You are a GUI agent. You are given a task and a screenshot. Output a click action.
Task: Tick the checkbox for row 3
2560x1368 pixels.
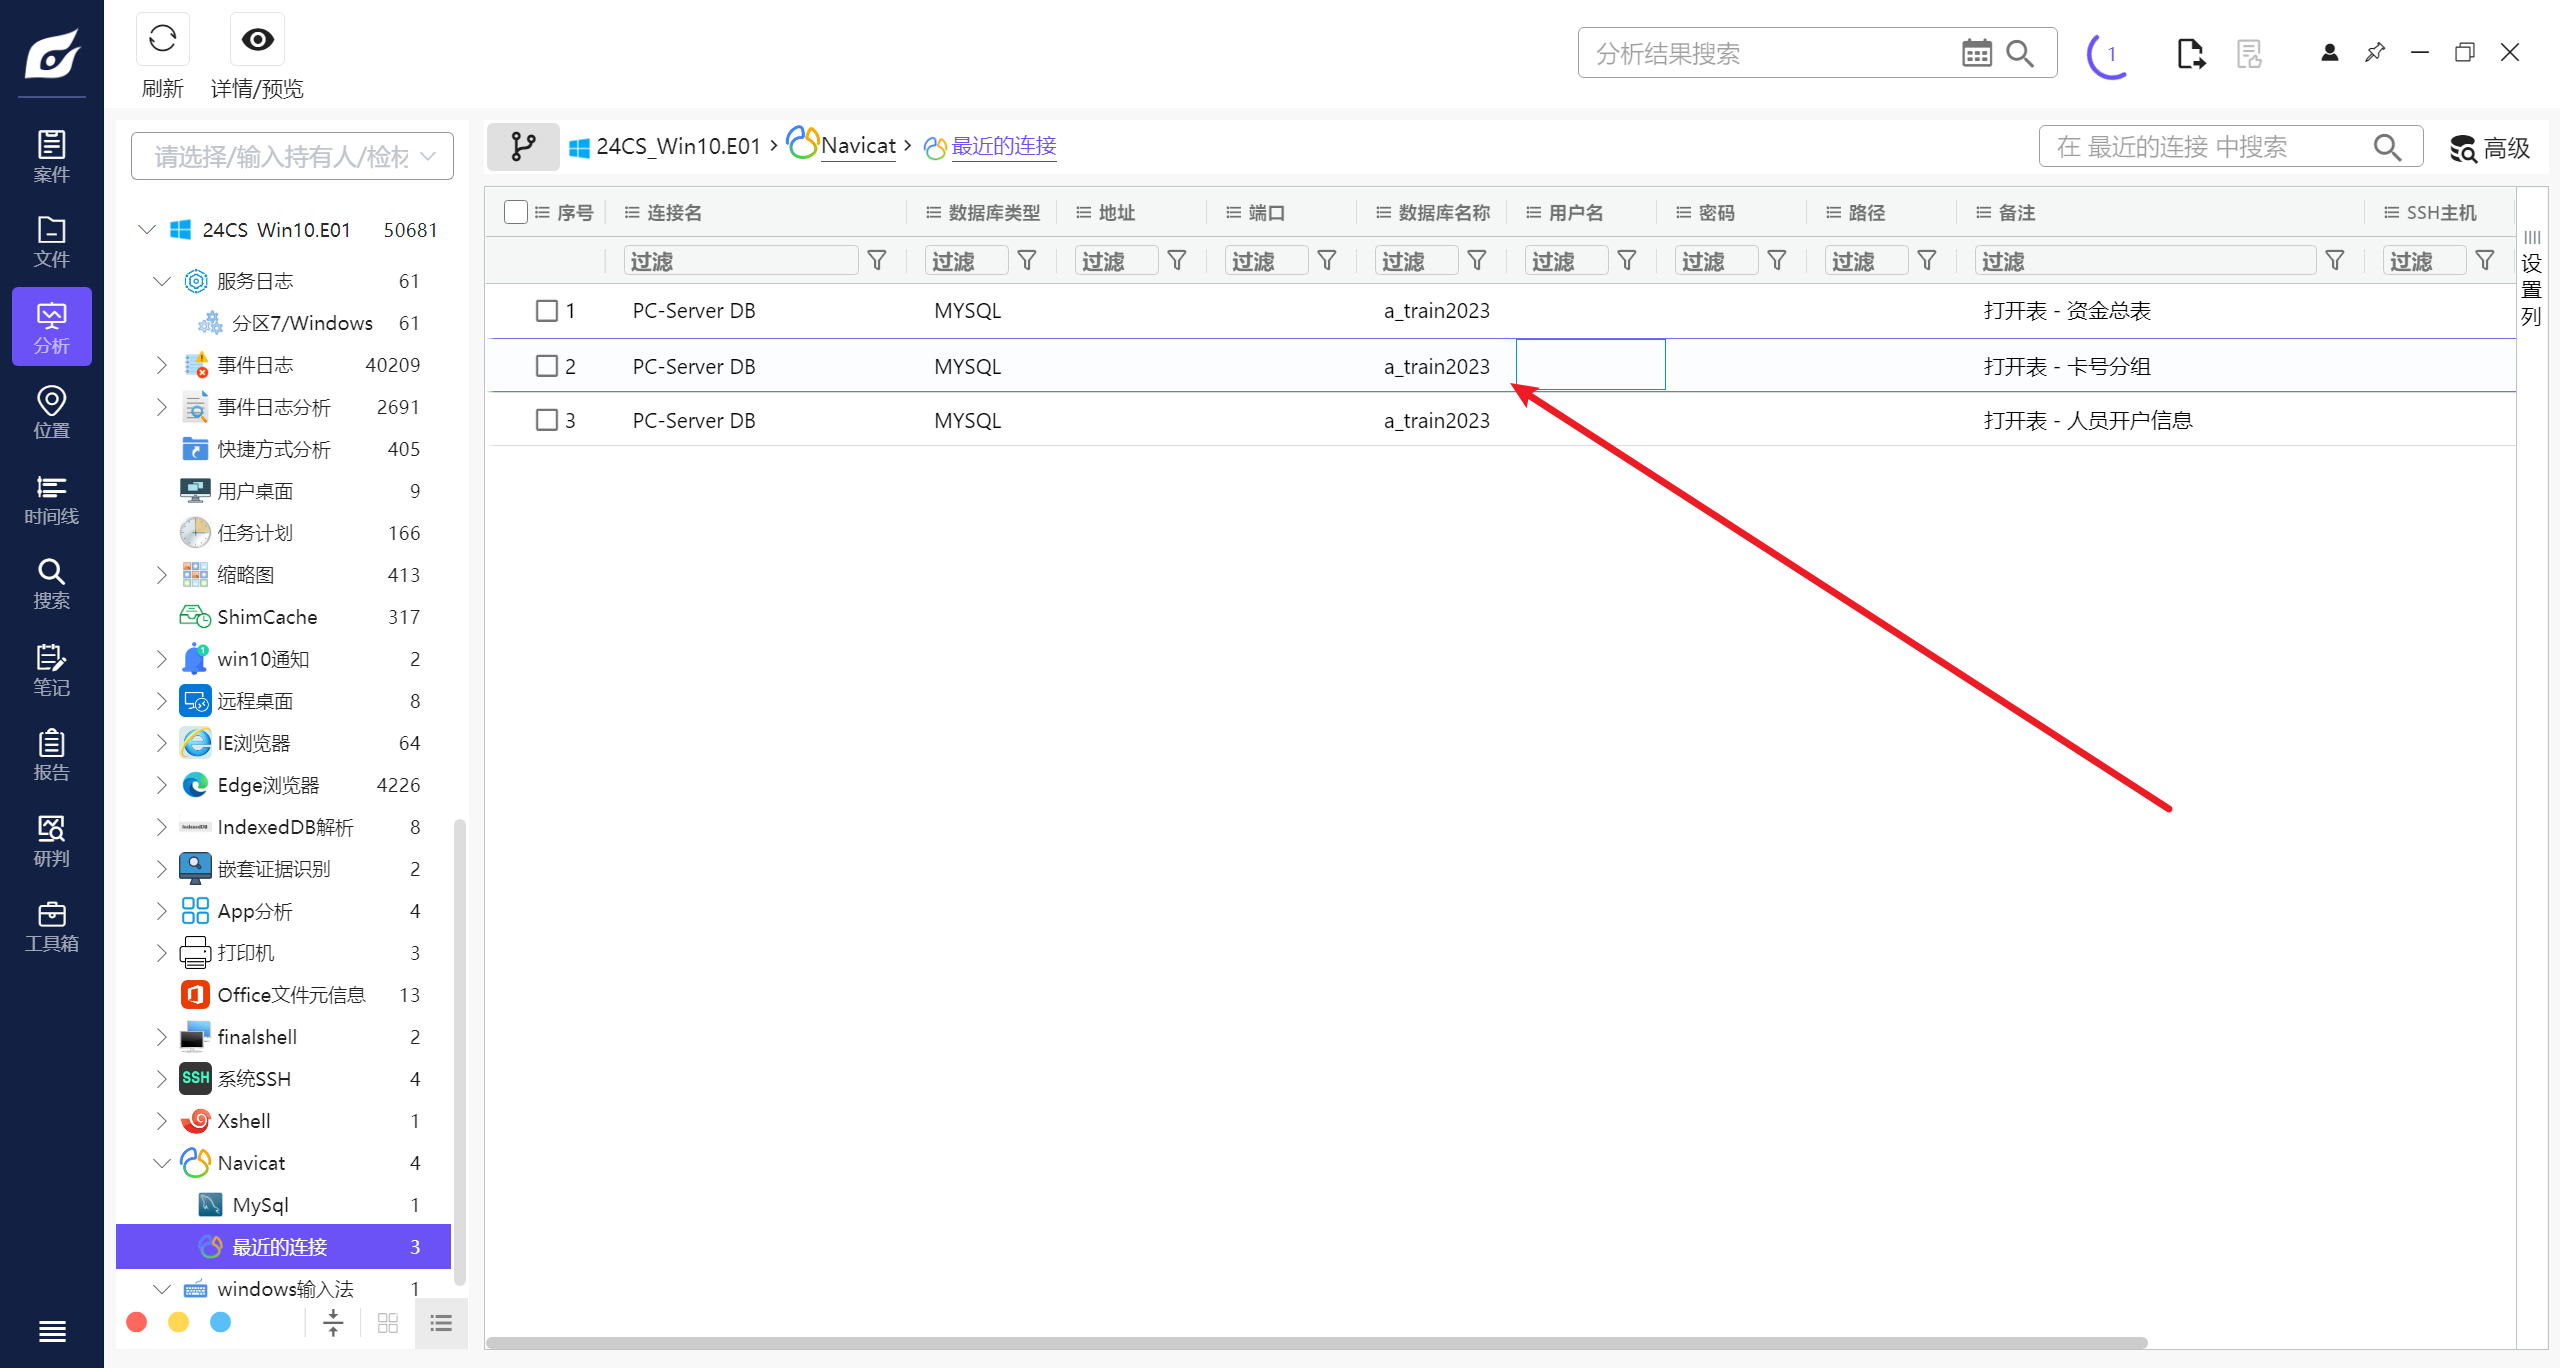[x=546, y=420]
